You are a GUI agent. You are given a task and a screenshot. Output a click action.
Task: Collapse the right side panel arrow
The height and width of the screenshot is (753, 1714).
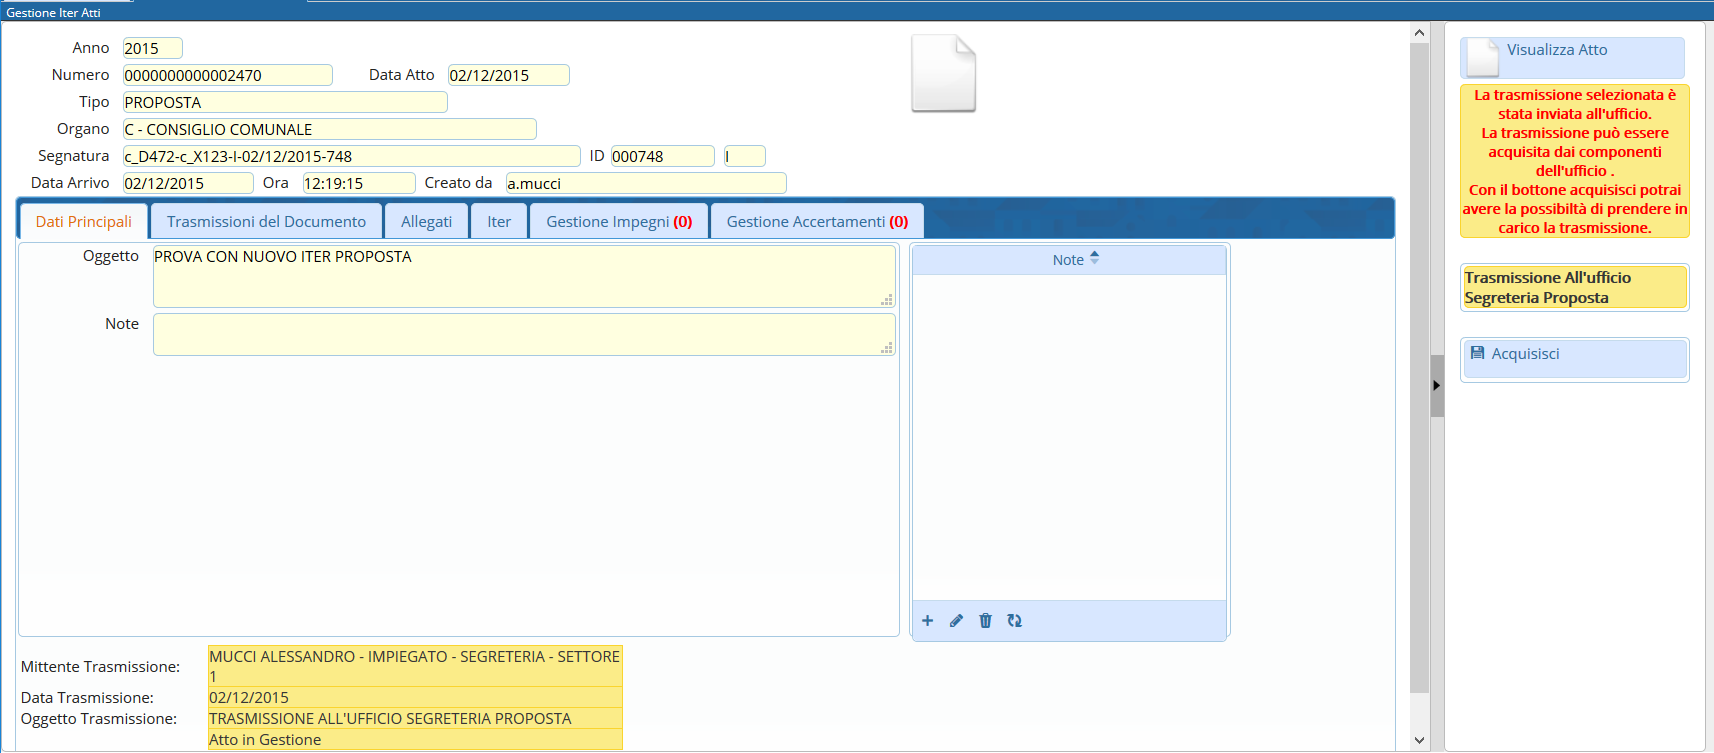[1436, 385]
